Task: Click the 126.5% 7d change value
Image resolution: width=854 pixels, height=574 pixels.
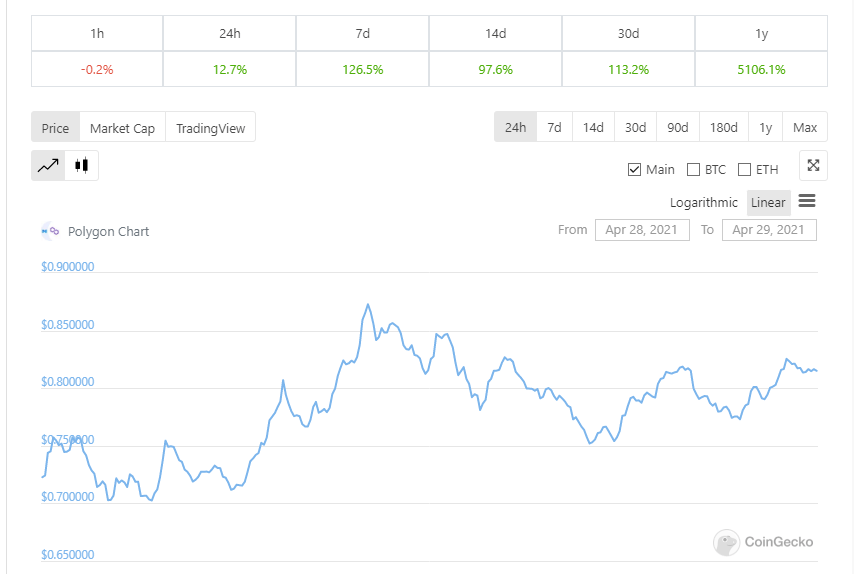Action: (363, 70)
